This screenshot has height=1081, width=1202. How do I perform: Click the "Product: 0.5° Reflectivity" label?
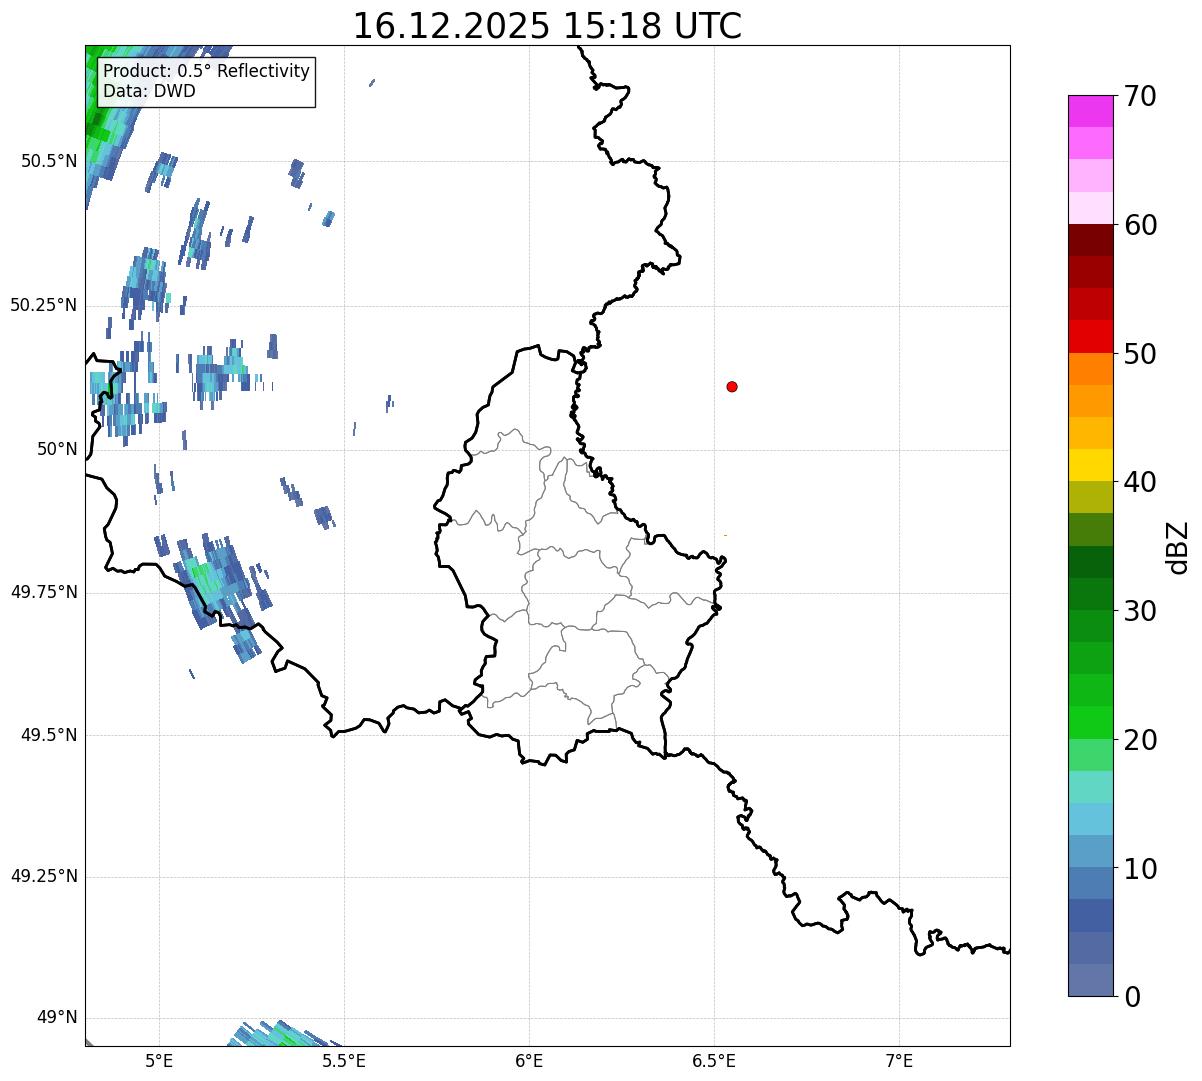tap(207, 71)
